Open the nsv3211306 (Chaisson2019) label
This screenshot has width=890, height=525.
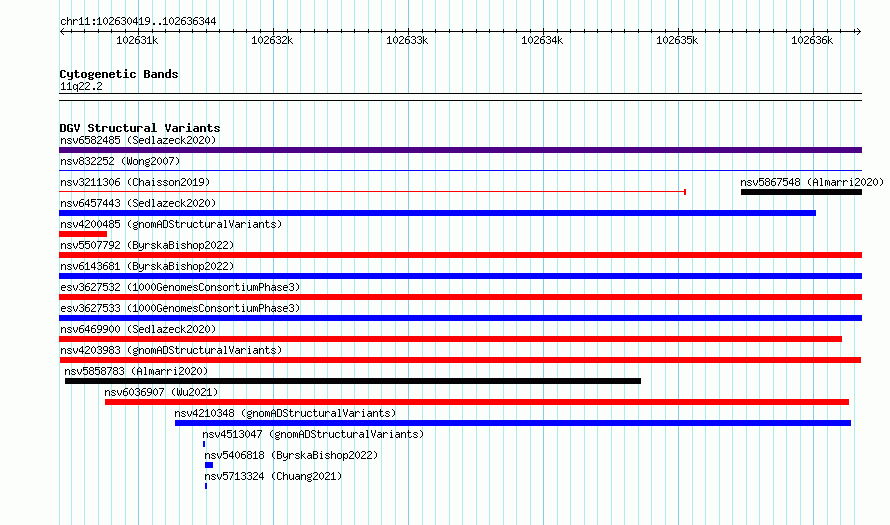pos(135,182)
